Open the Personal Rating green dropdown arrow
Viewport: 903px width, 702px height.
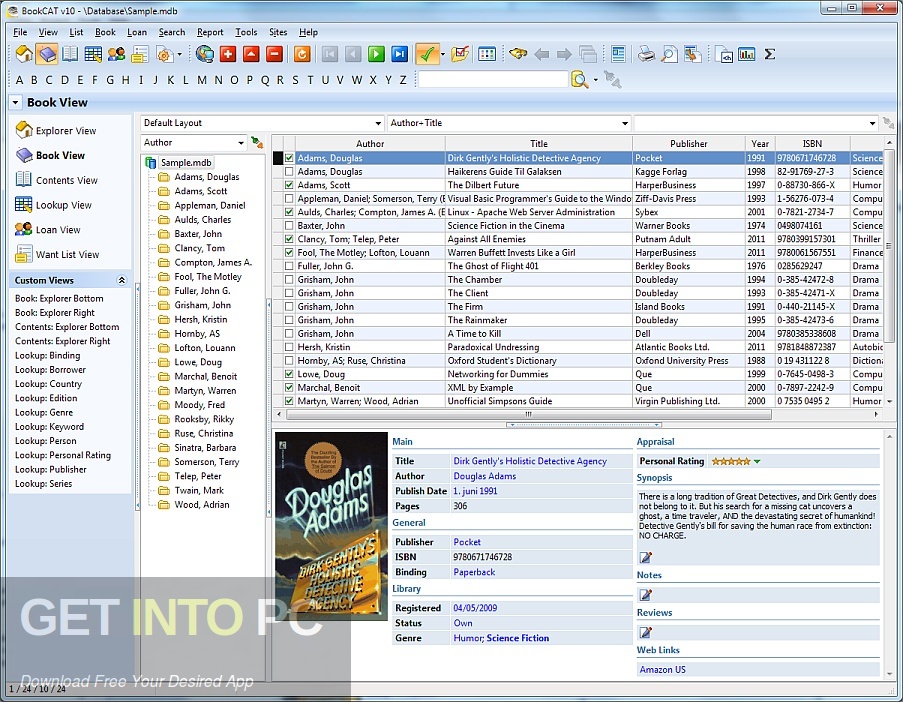(757, 461)
